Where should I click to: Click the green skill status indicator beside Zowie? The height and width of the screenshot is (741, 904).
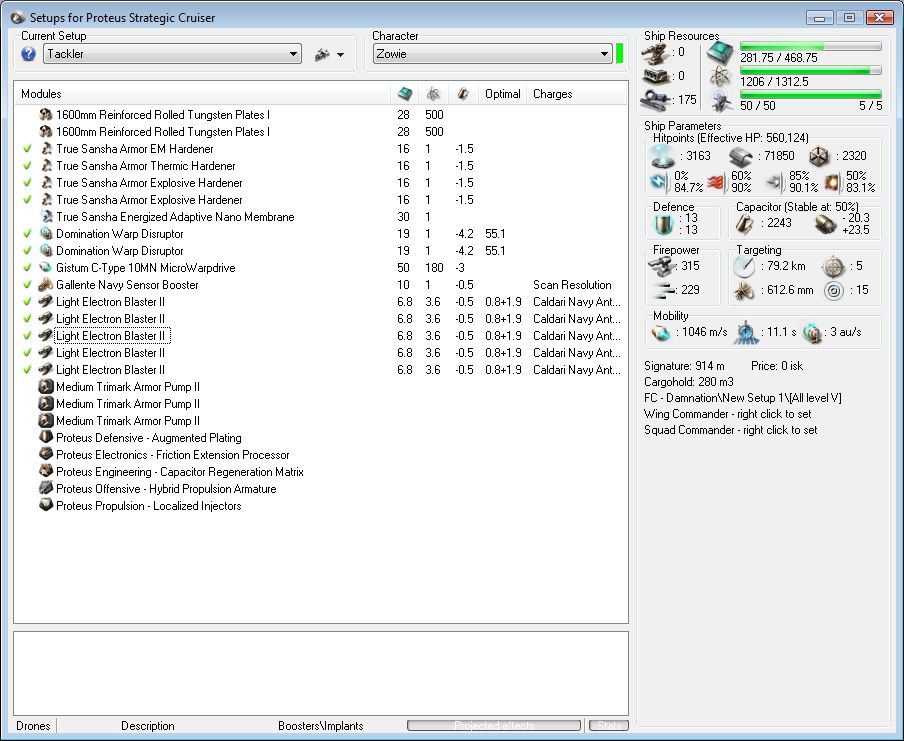click(x=620, y=54)
